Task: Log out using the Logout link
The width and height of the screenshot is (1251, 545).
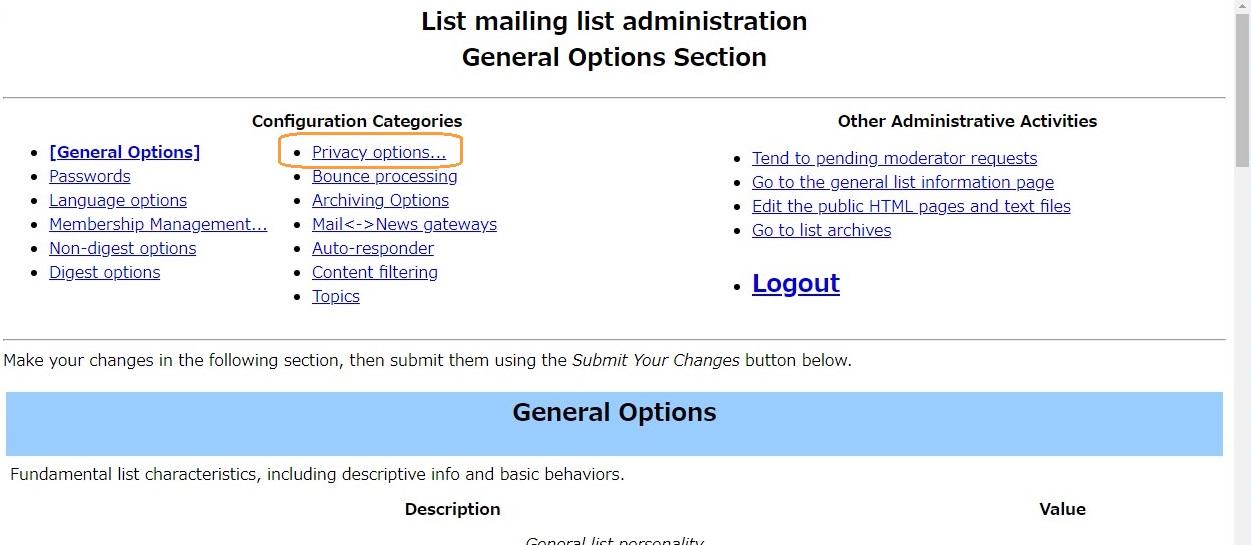Action: tap(796, 283)
